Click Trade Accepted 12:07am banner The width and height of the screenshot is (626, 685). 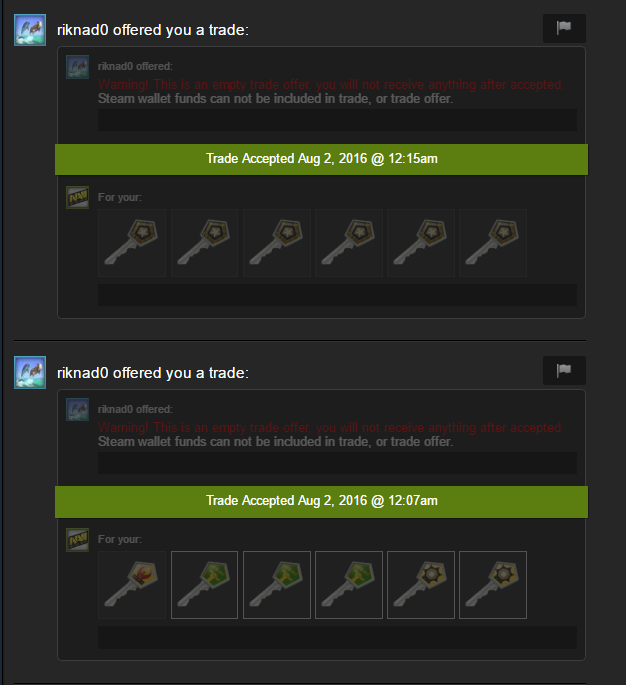(x=322, y=501)
